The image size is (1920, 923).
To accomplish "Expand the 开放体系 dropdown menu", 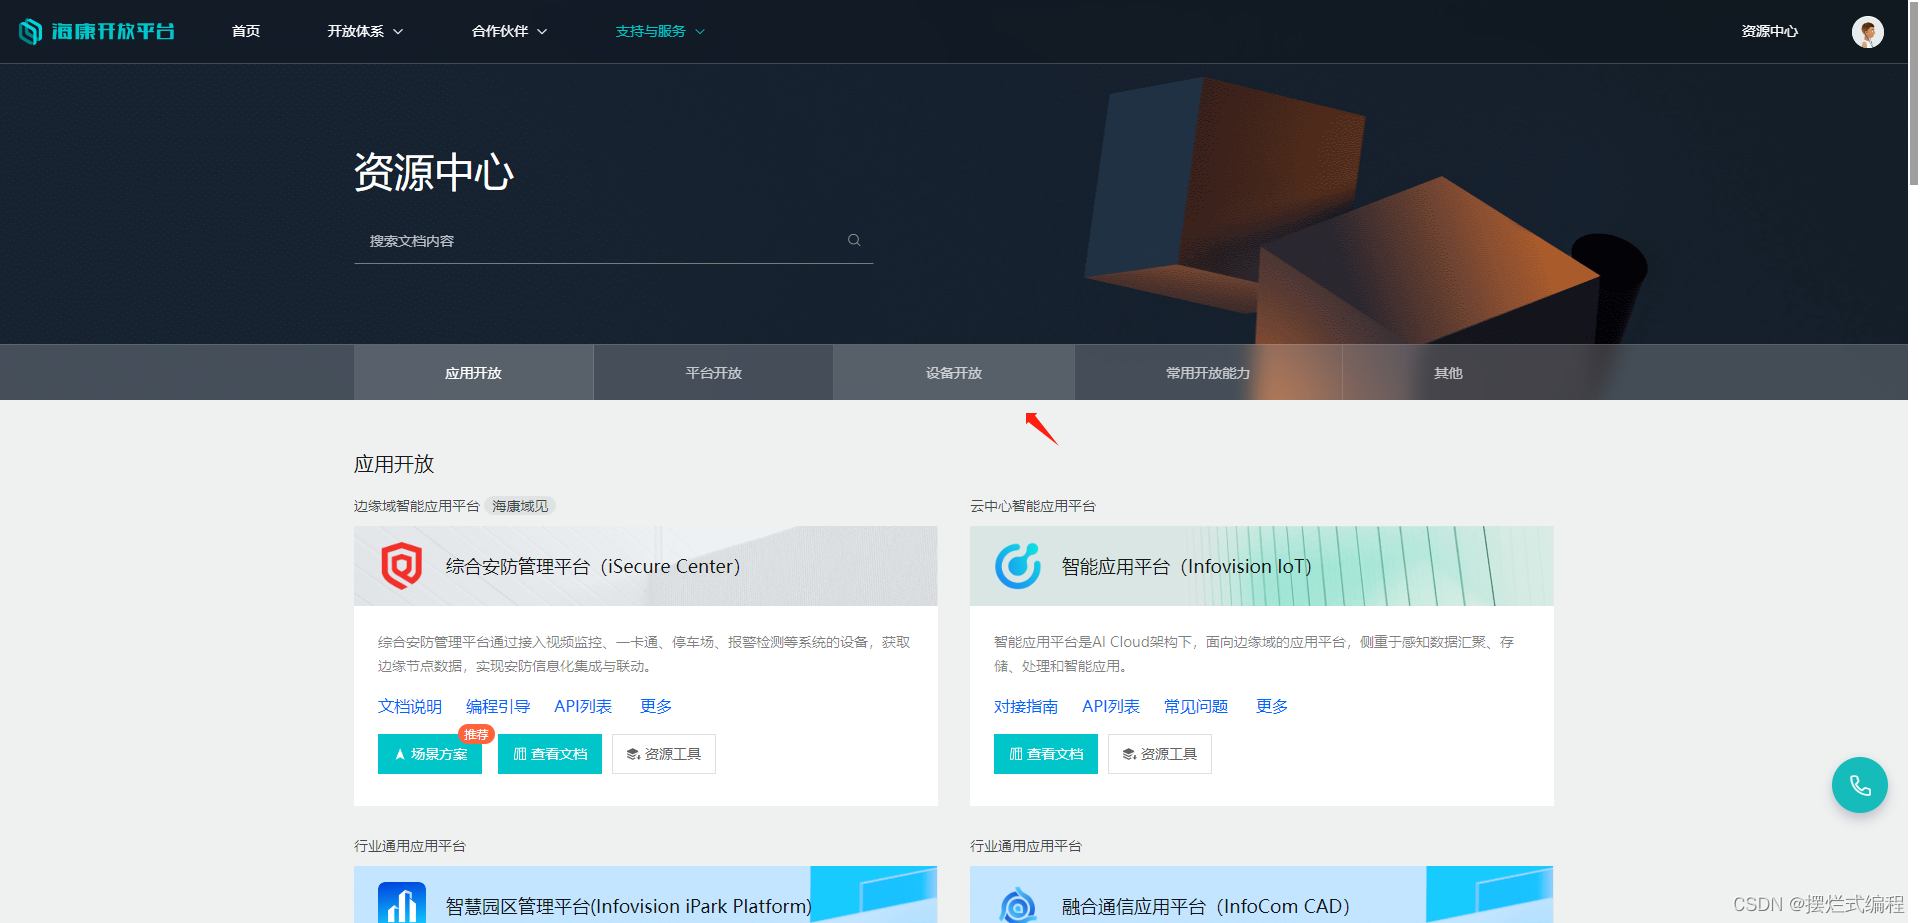I will pos(365,31).
